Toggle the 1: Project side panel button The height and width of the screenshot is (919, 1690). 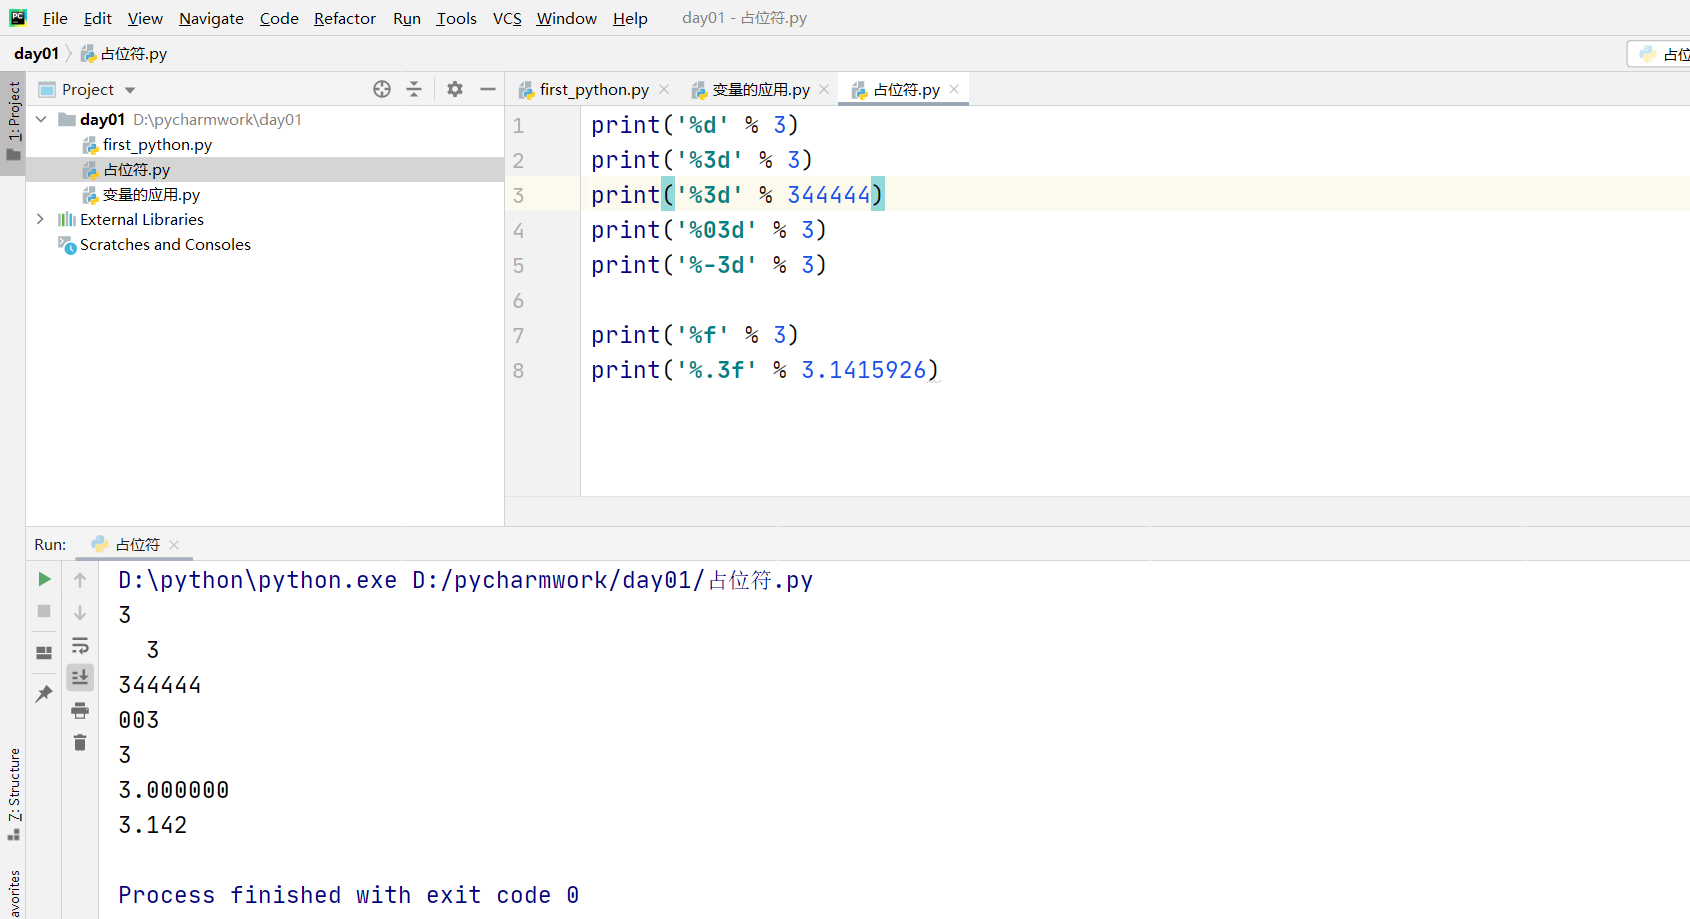point(13,122)
